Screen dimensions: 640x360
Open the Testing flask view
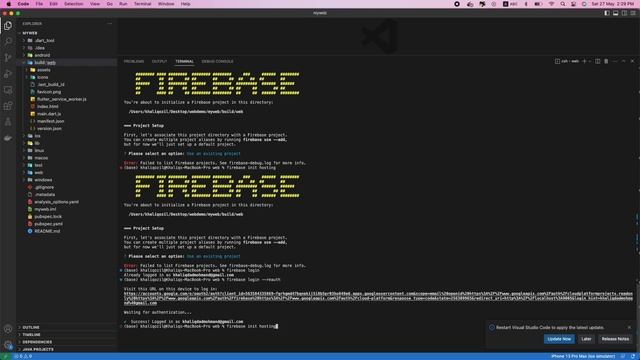tap(8, 122)
